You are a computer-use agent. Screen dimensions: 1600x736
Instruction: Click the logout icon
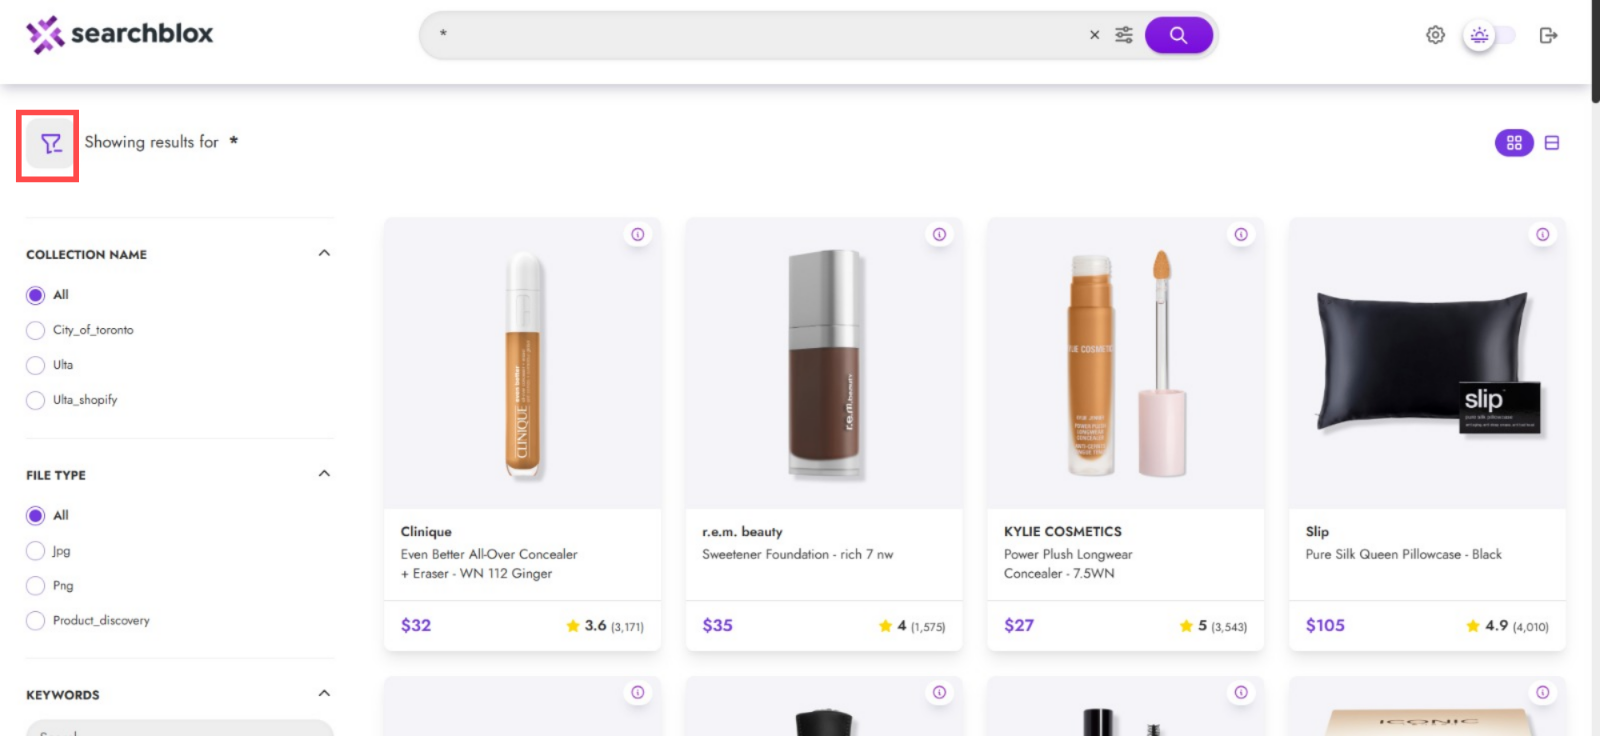point(1548,36)
